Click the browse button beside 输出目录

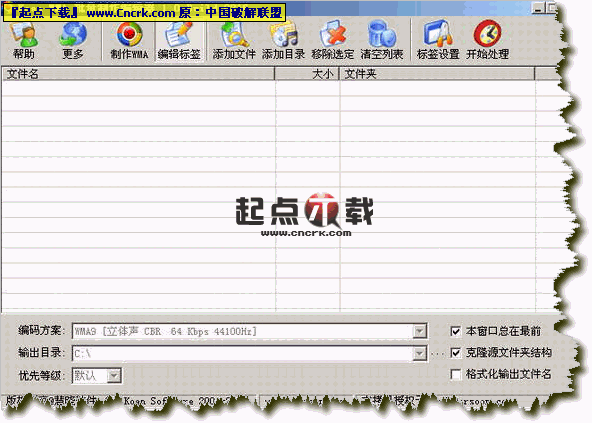pyautogui.click(x=437, y=354)
